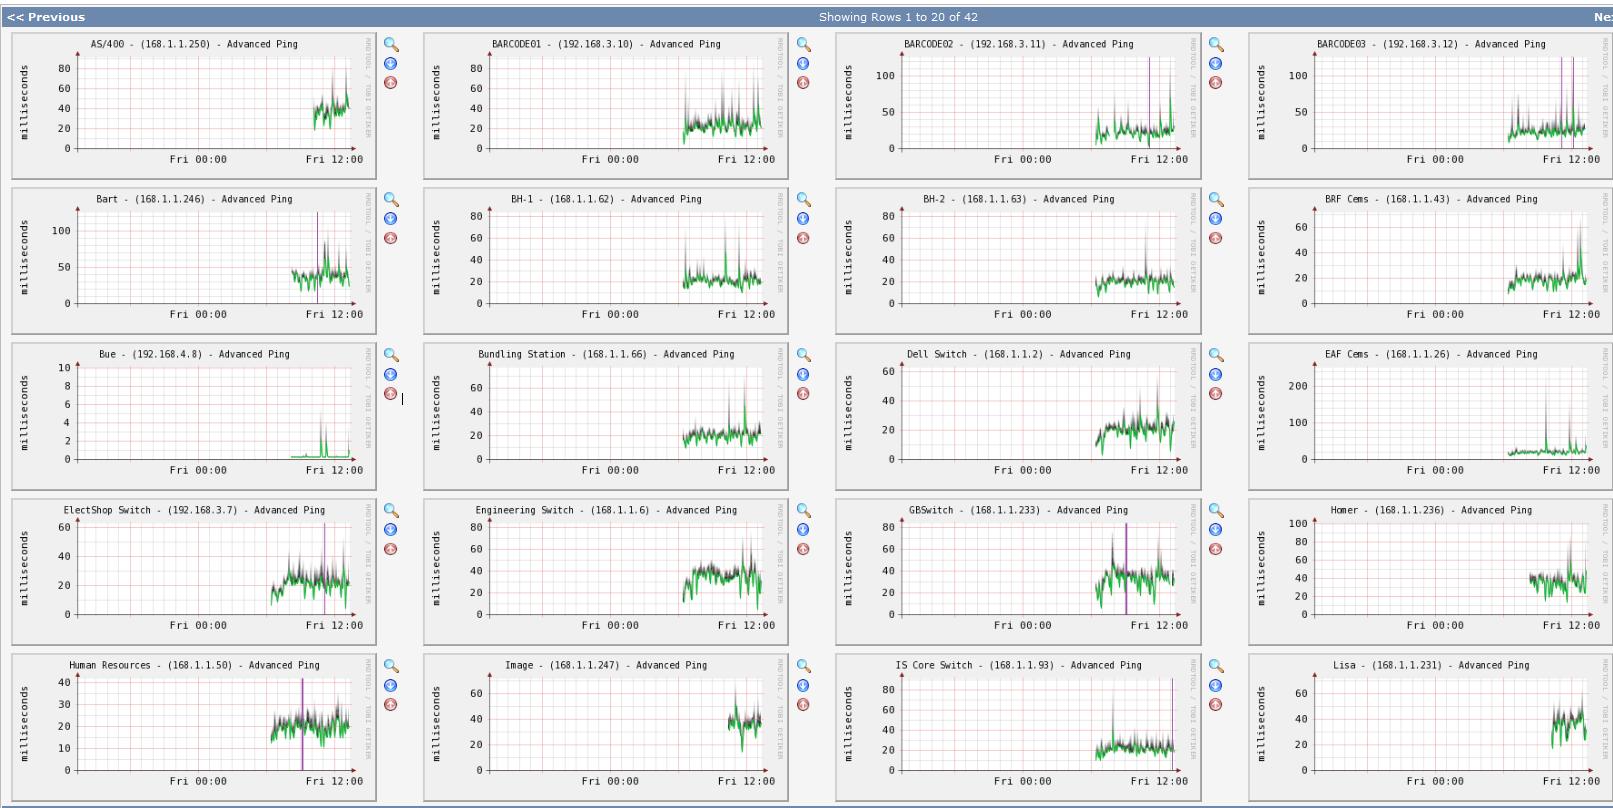Download CSV for BARCODE02 graph

pos(1216,64)
